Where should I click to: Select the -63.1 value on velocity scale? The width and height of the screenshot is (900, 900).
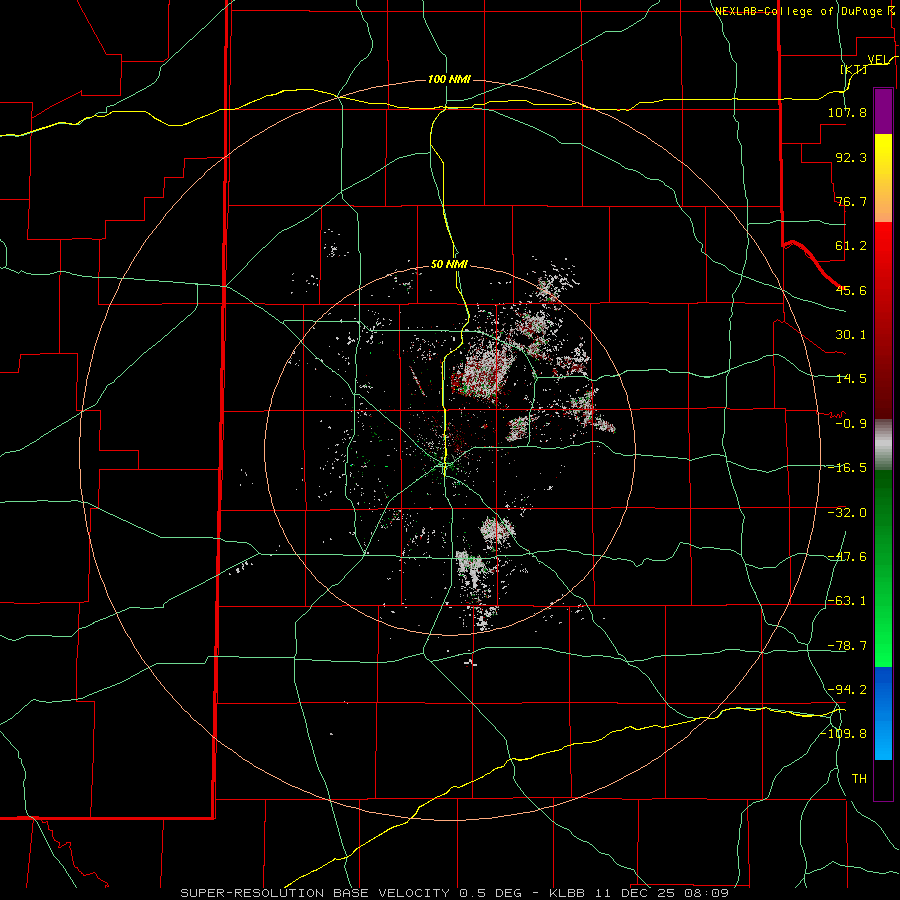point(847,601)
